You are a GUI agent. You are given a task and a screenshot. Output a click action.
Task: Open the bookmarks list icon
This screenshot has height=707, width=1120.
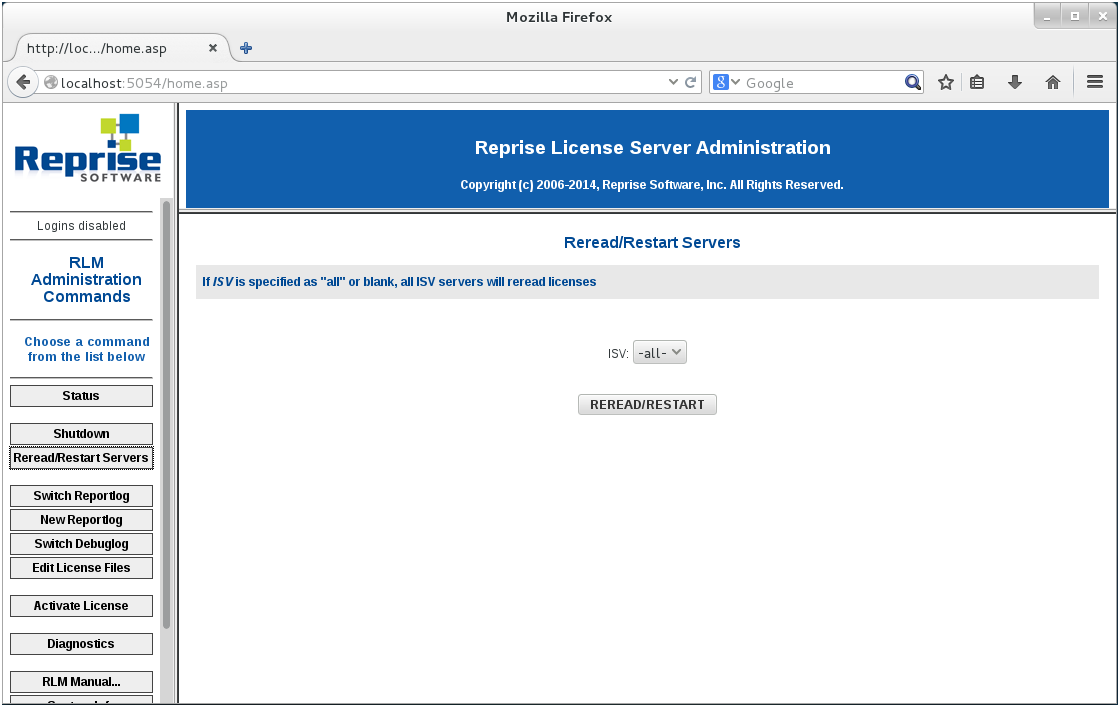(x=977, y=82)
